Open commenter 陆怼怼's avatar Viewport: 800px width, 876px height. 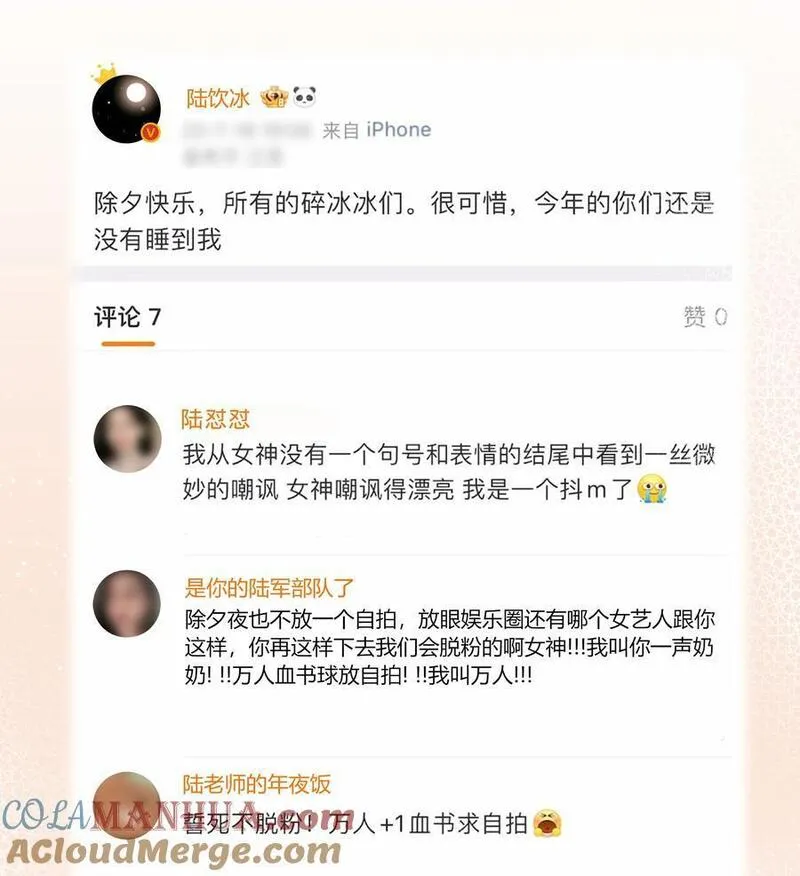(x=127, y=439)
